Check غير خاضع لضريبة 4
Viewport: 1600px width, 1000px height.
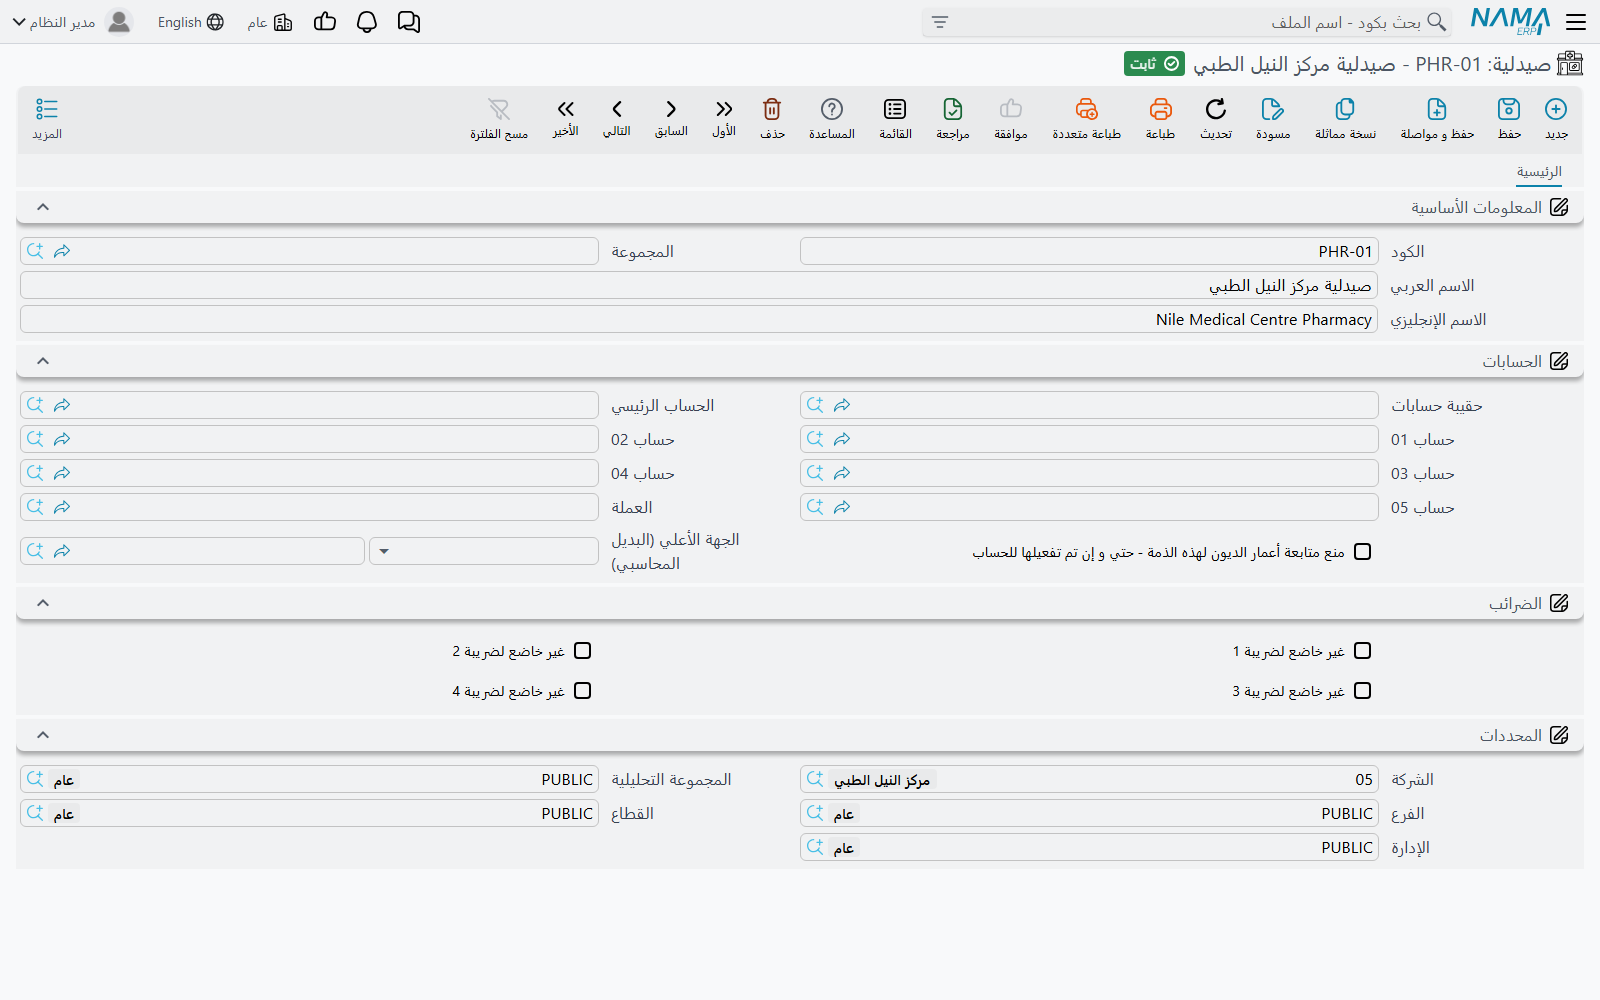click(583, 691)
